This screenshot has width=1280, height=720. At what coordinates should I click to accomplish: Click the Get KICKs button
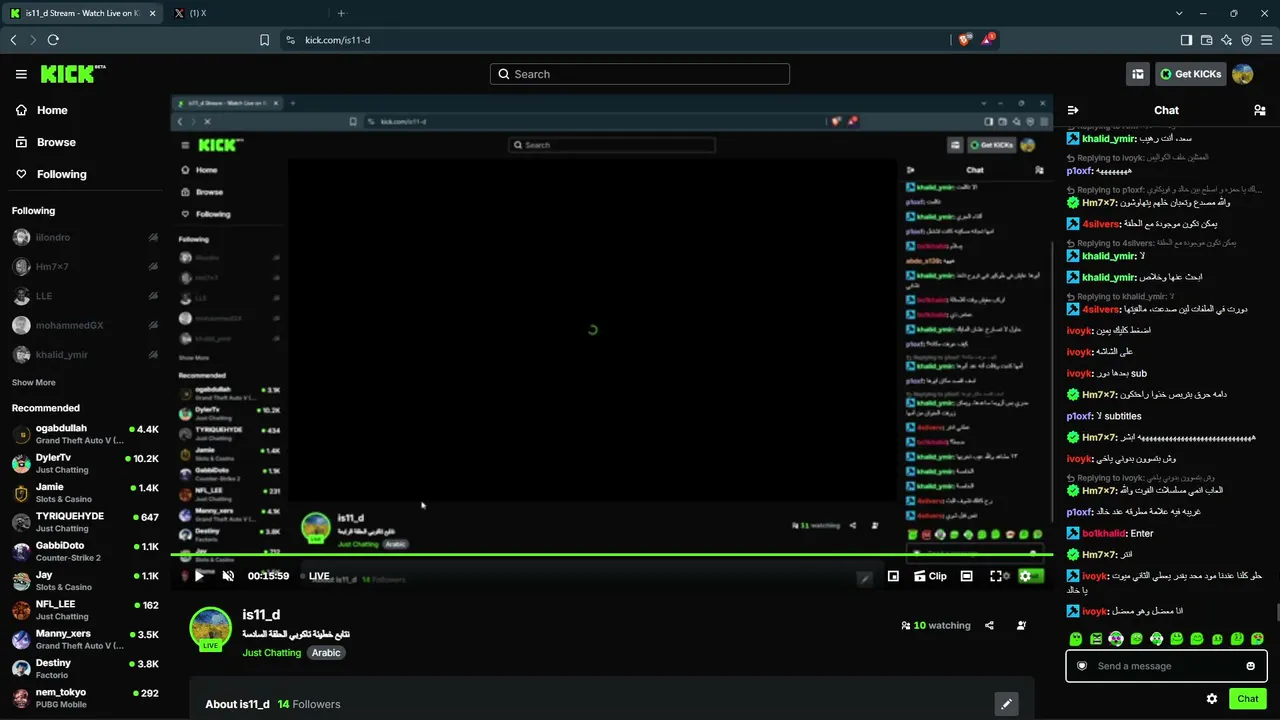coord(1191,74)
